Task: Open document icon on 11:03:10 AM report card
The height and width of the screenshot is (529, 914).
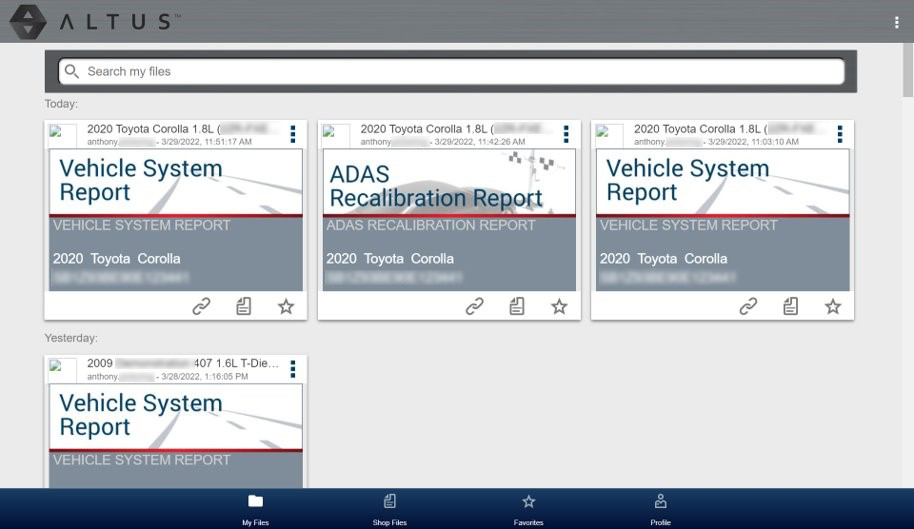Action: coord(790,307)
